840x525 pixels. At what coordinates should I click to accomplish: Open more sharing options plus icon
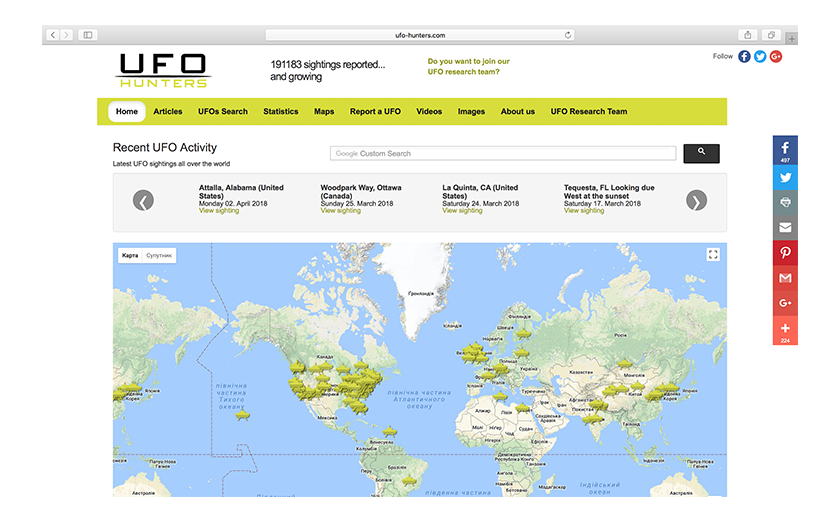tap(785, 329)
